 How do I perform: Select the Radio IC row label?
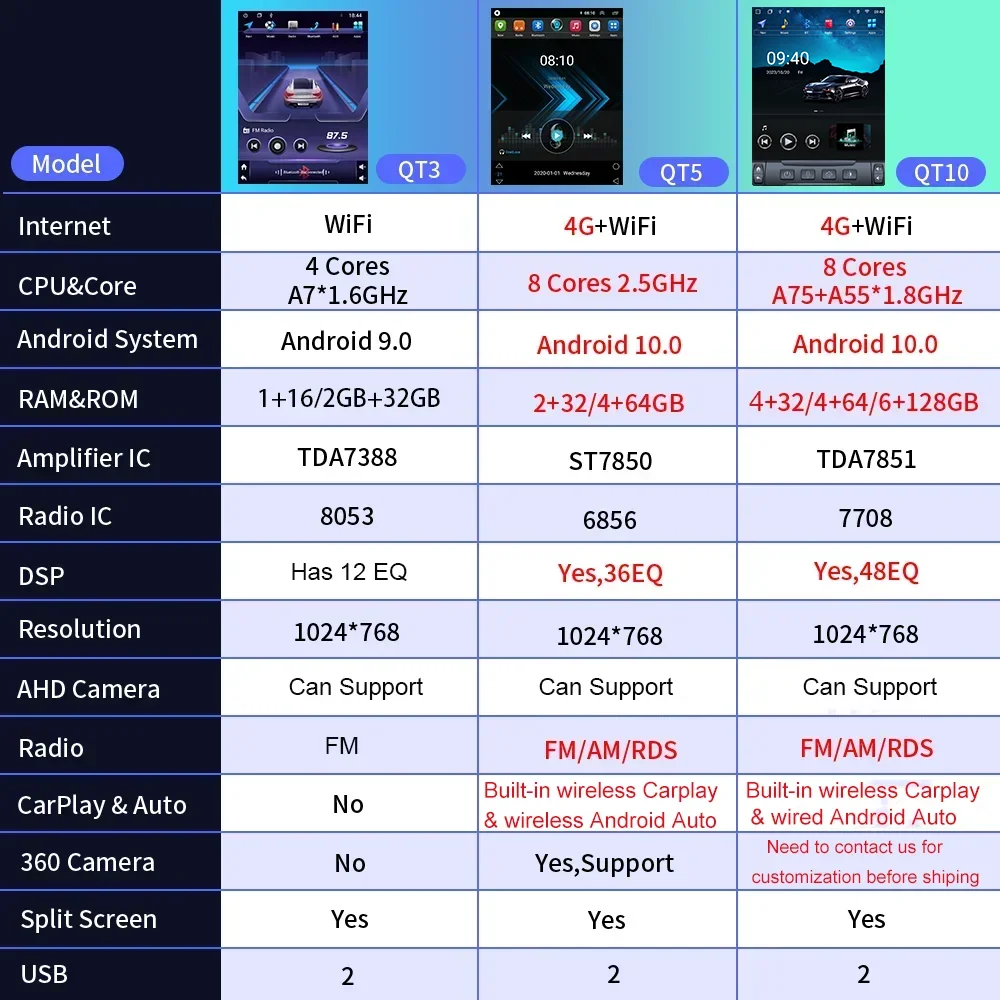click(65, 516)
